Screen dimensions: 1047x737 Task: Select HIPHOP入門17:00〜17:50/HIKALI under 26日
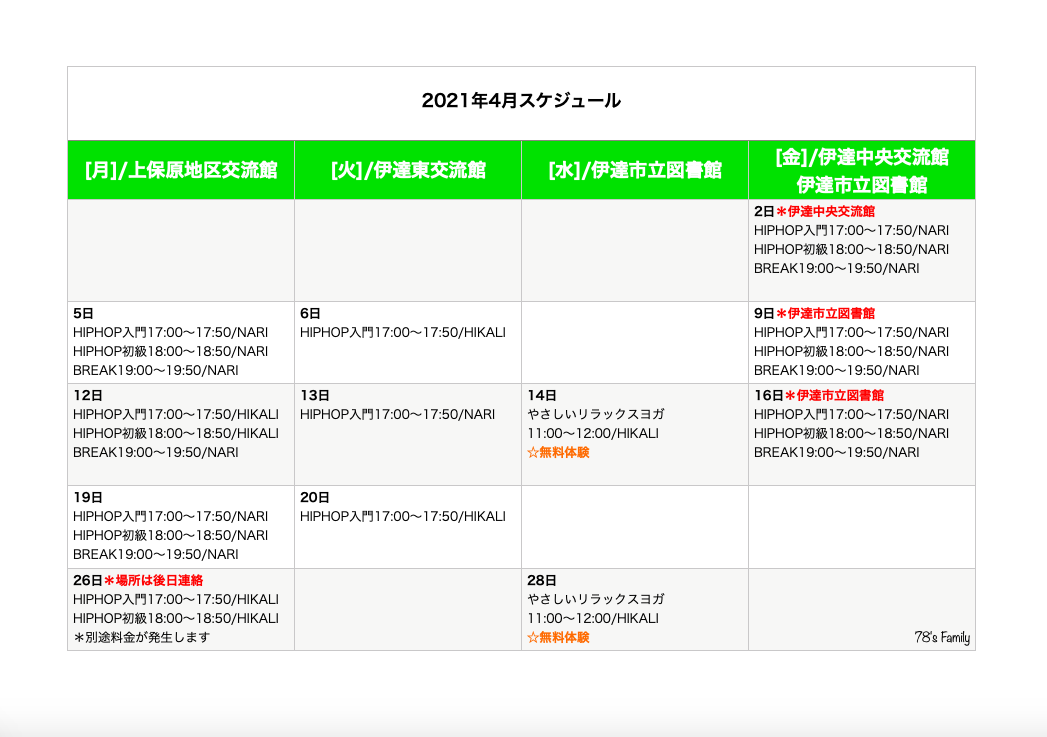click(176, 599)
